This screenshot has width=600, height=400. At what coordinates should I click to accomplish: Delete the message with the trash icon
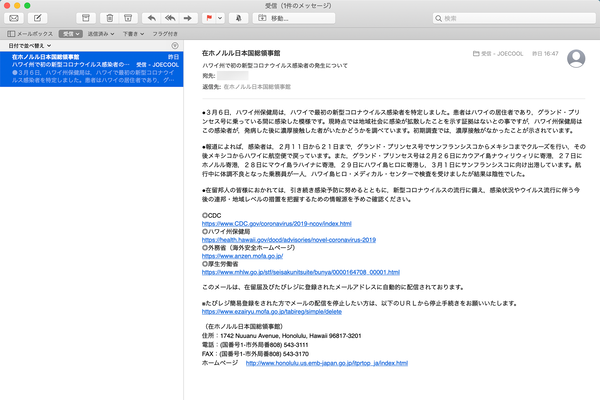109,18
